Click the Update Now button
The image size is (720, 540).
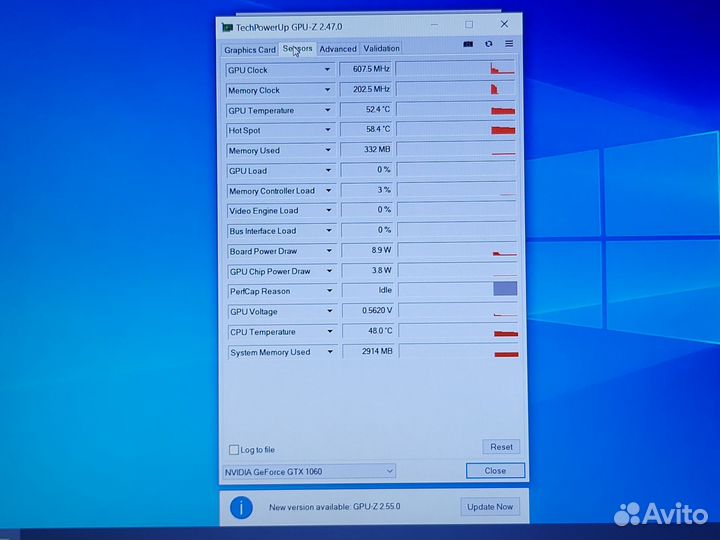(x=490, y=507)
